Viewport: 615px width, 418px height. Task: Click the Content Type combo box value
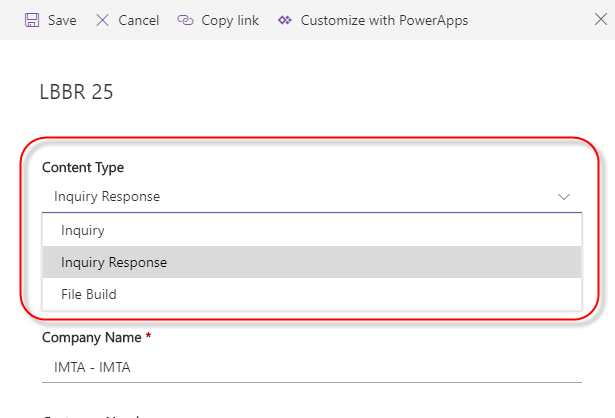[x=107, y=197]
